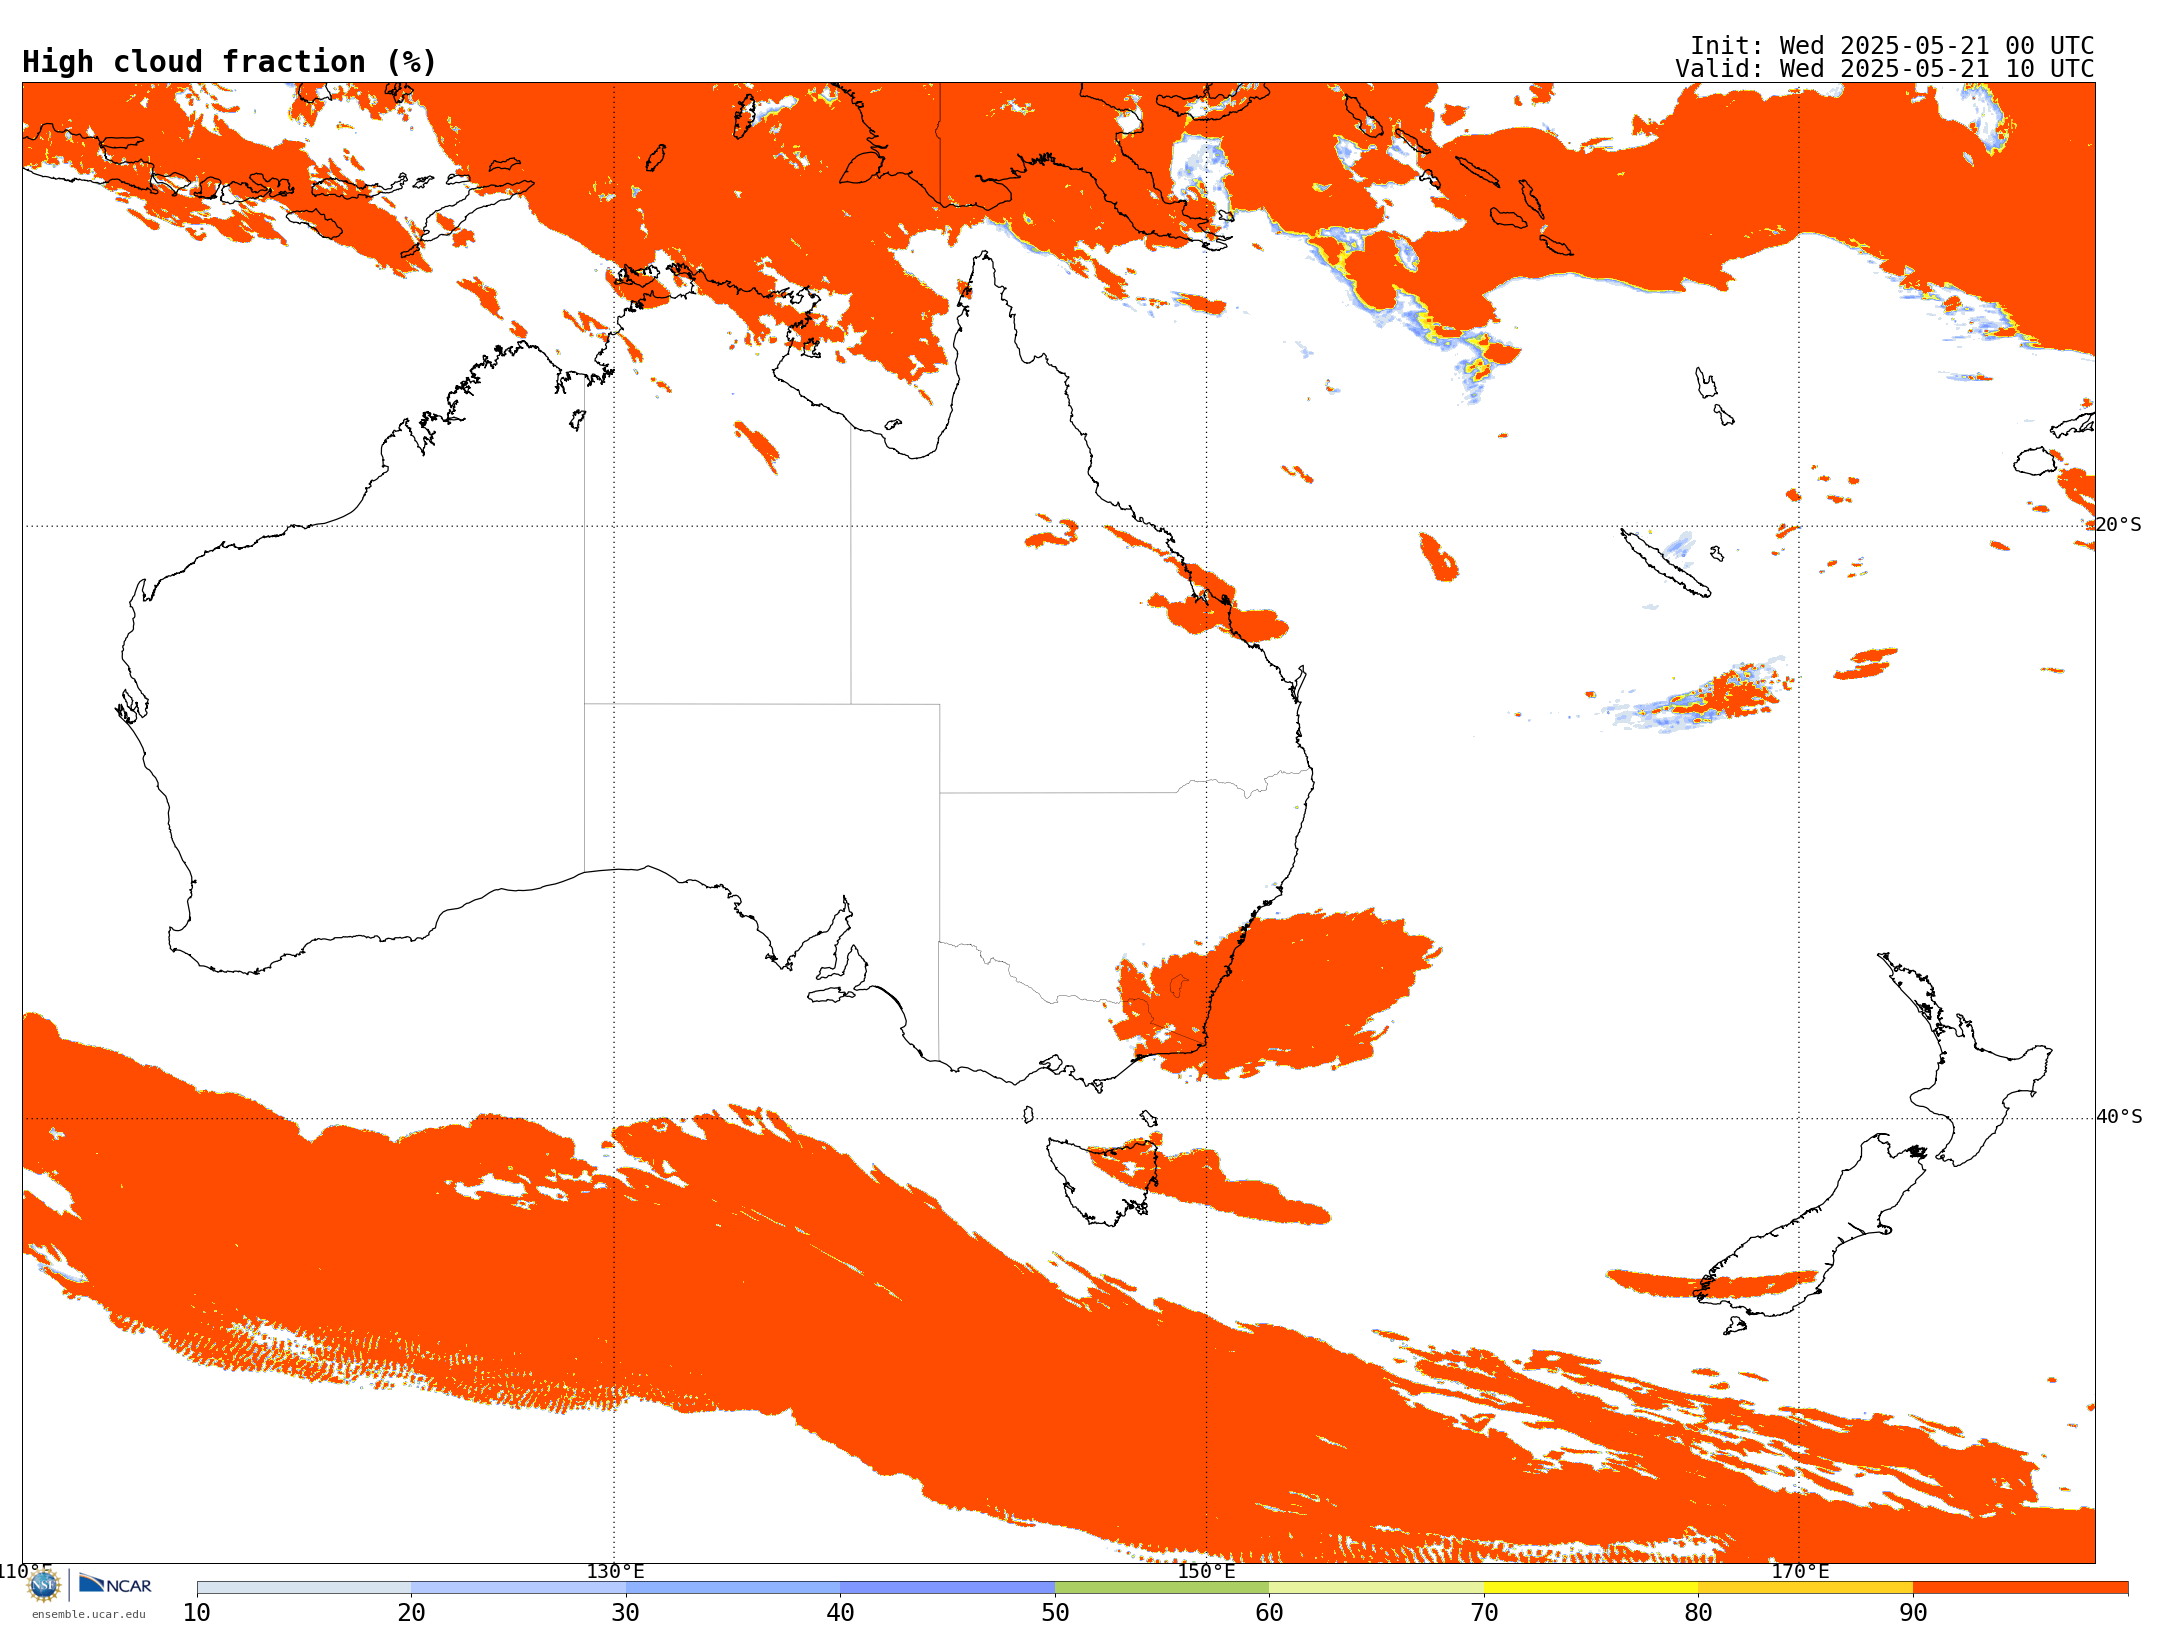The height and width of the screenshot is (1626, 2160).
Task: Click the cloud patch over southeast Australia coast
Action: pos(1280,995)
